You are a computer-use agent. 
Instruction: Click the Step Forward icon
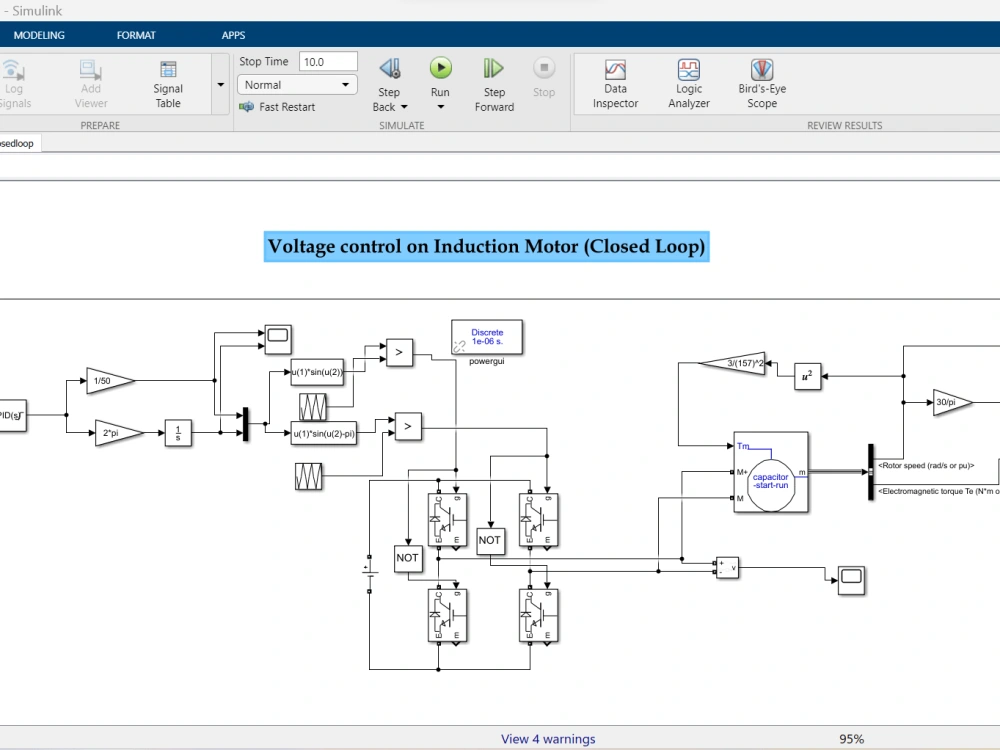pyautogui.click(x=493, y=70)
